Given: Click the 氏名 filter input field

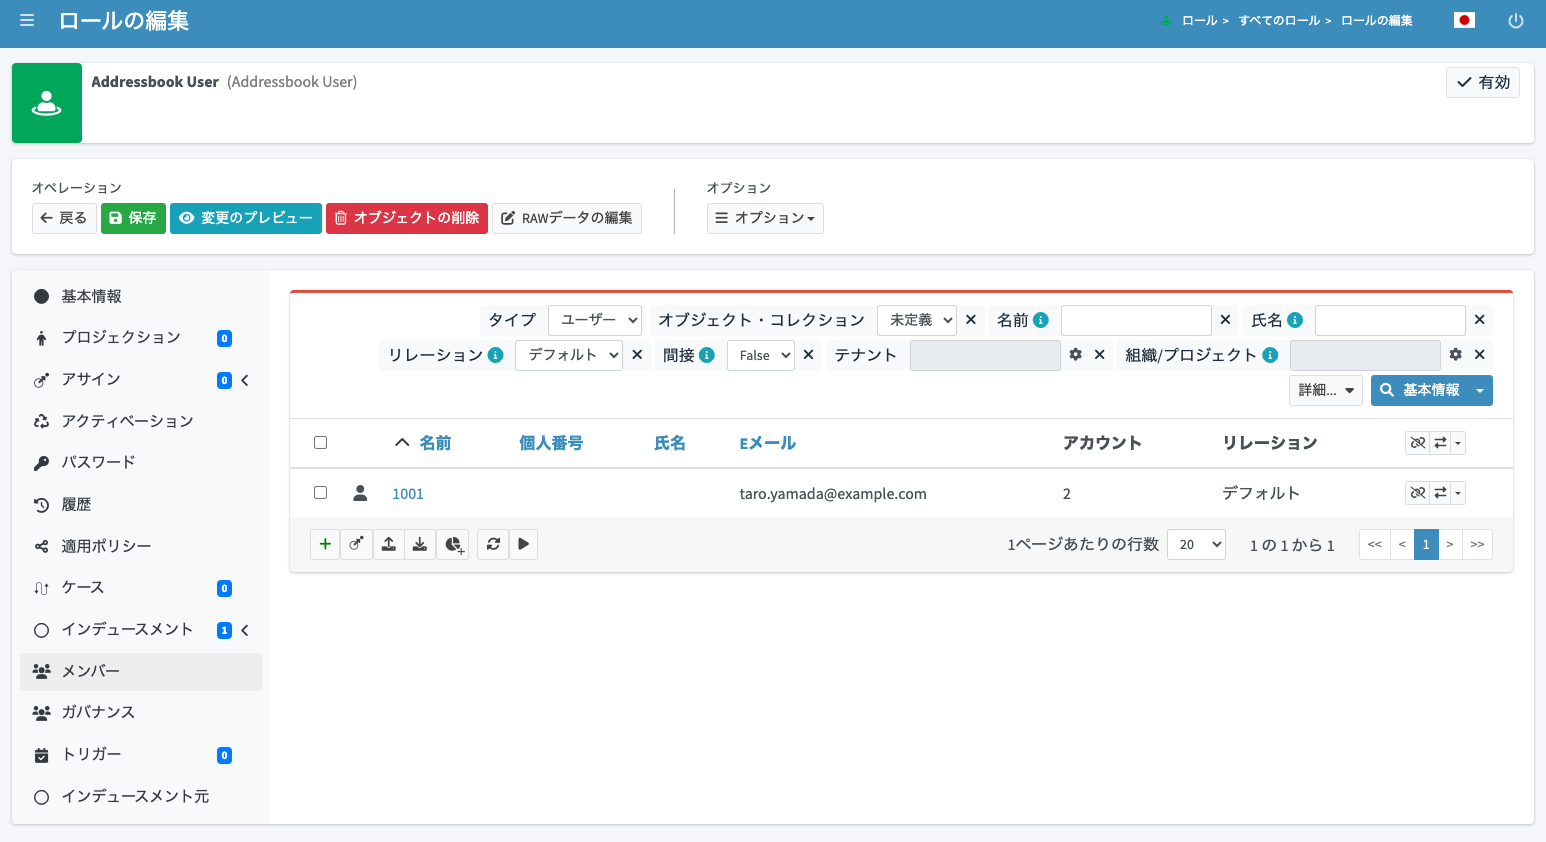Looking at the screenshot, I should (1390, 320).
